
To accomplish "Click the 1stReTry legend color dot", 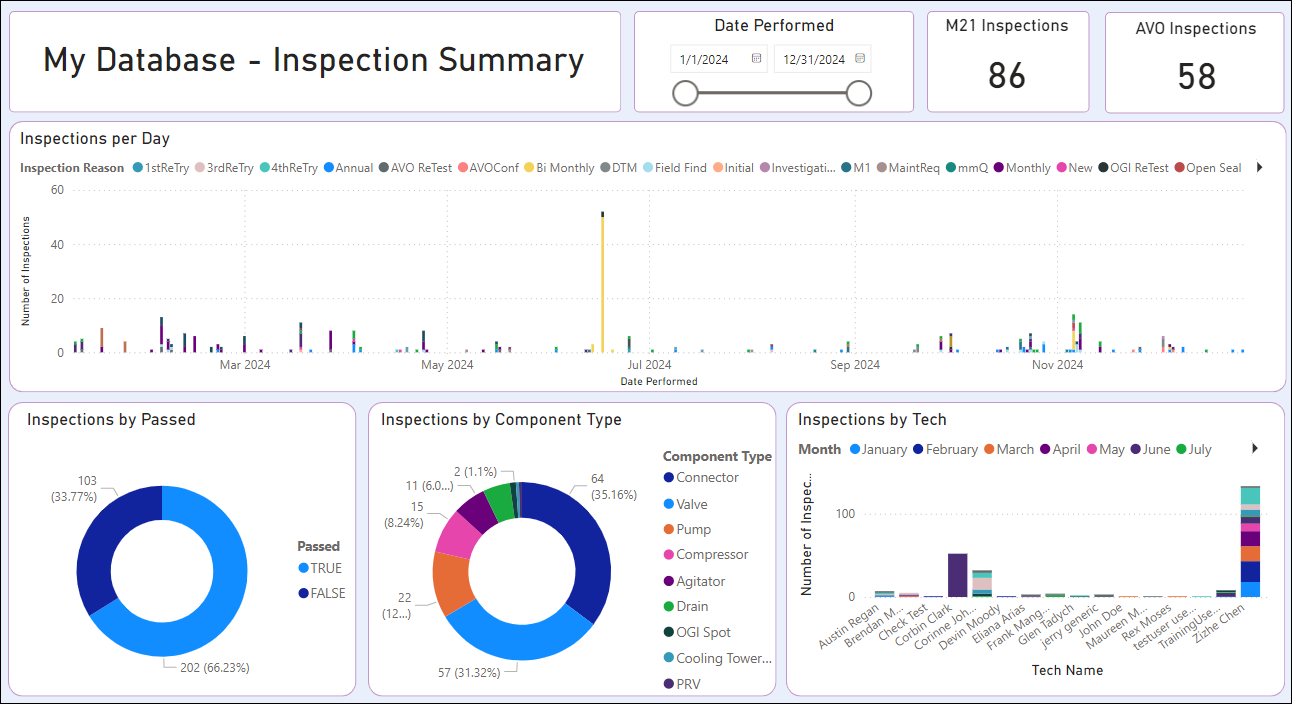I will click(137, 168).
